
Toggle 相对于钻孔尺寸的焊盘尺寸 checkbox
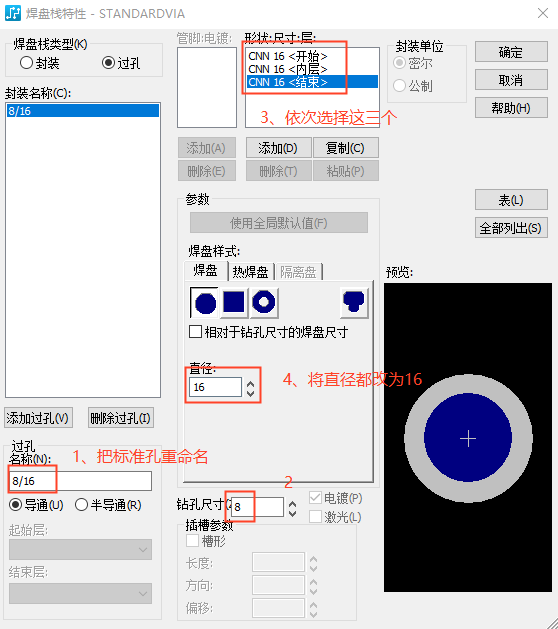click(x=195, y=332)
